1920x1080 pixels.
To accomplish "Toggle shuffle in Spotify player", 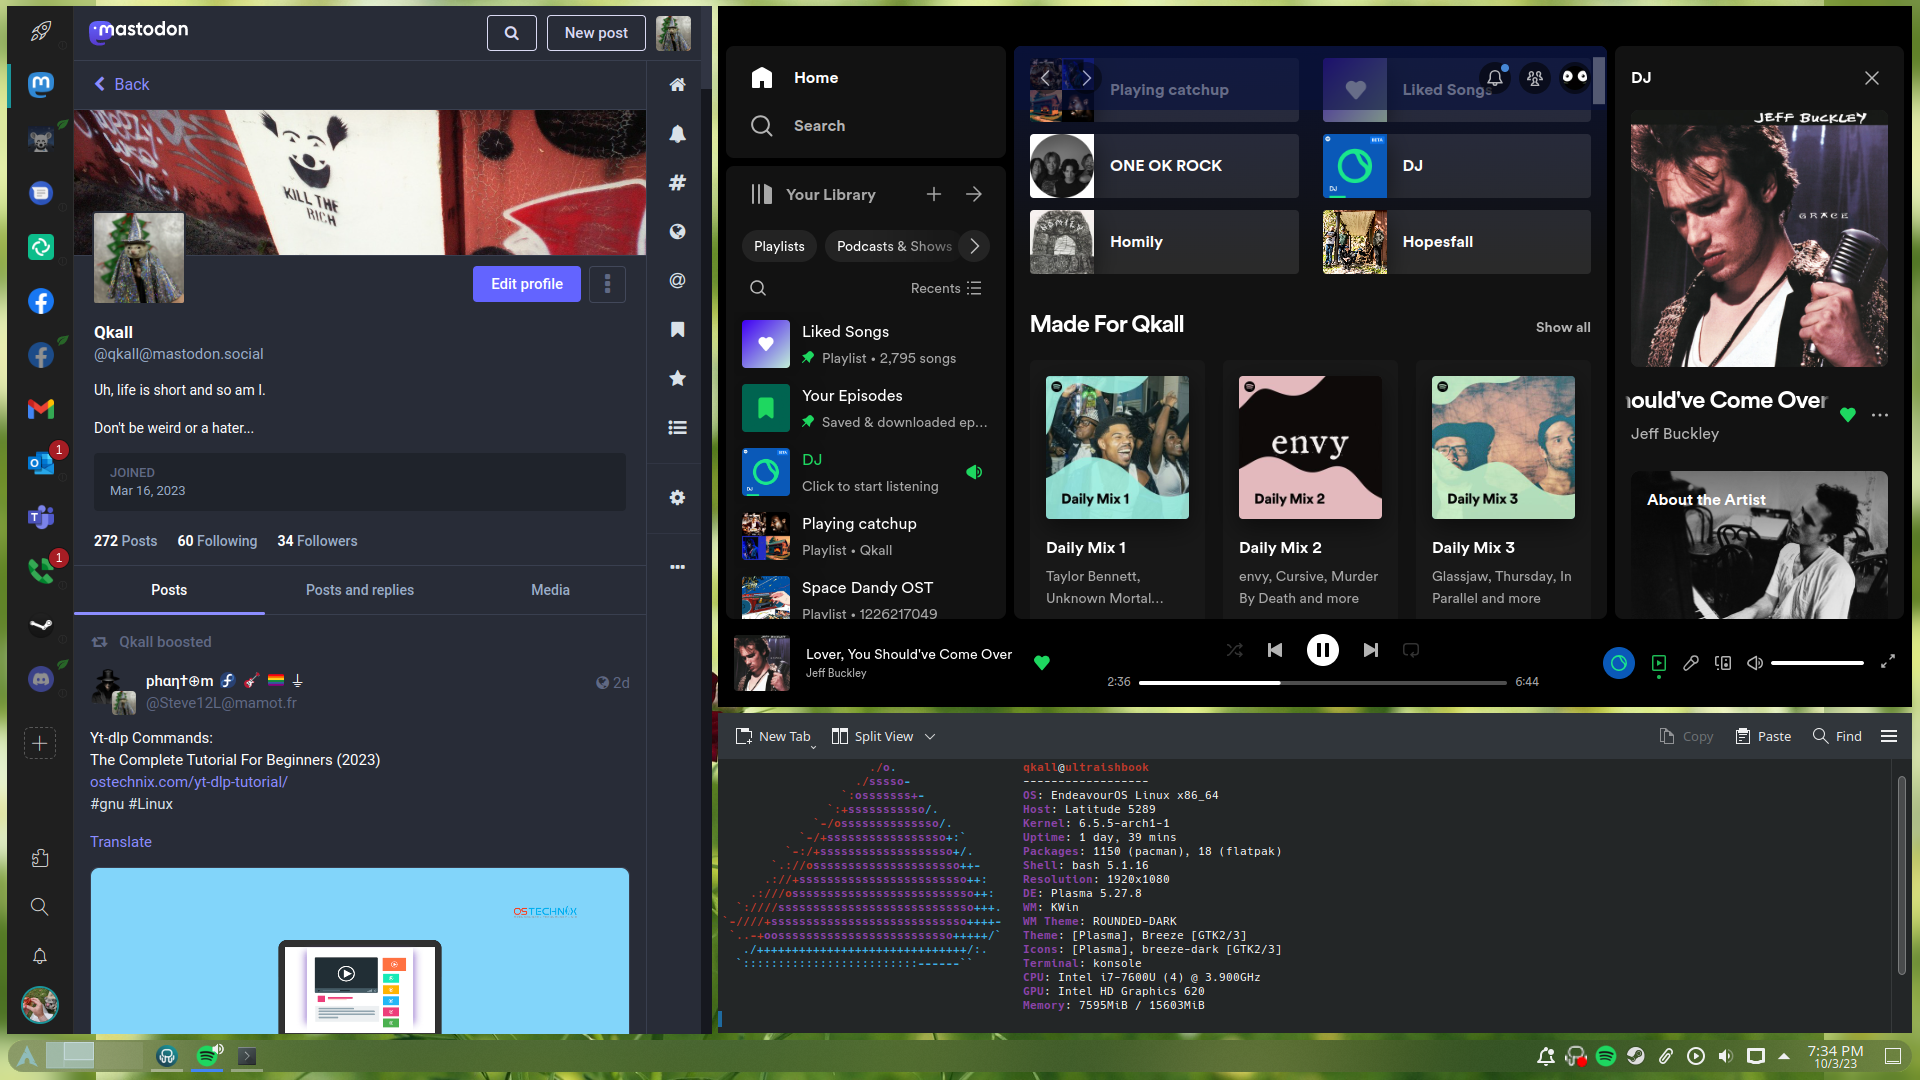I will (1234, 650).
